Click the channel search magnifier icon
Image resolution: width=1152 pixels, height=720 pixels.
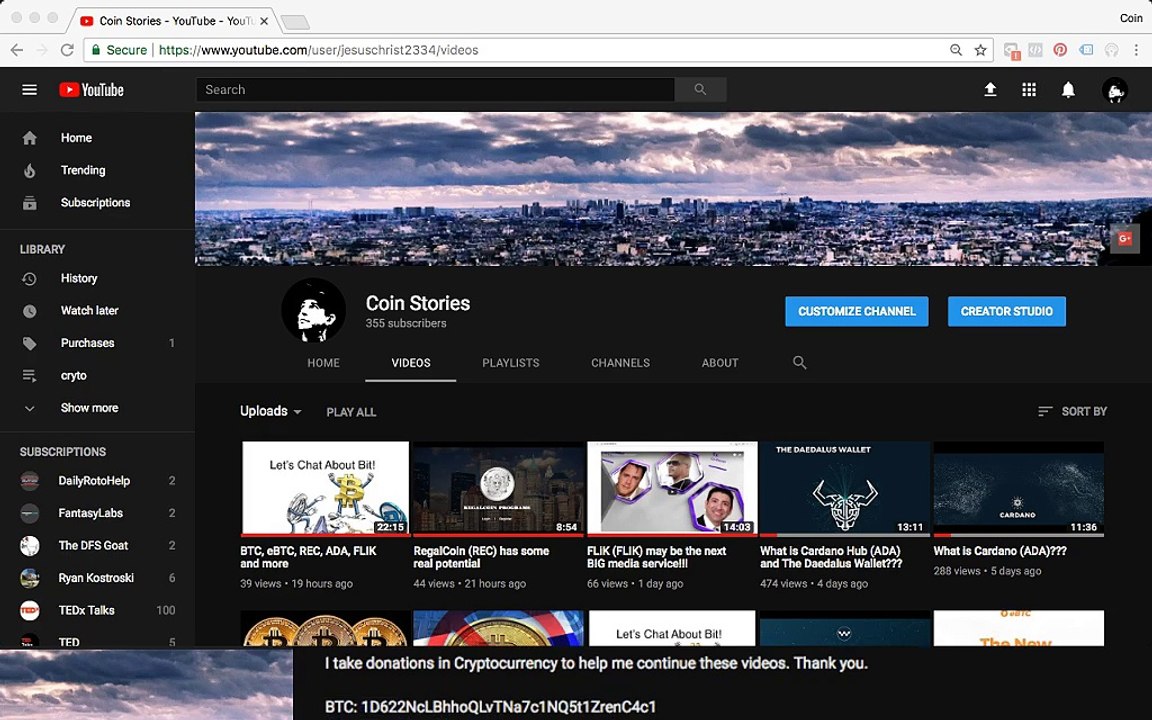pyautogui.click(x=799, y=362)
